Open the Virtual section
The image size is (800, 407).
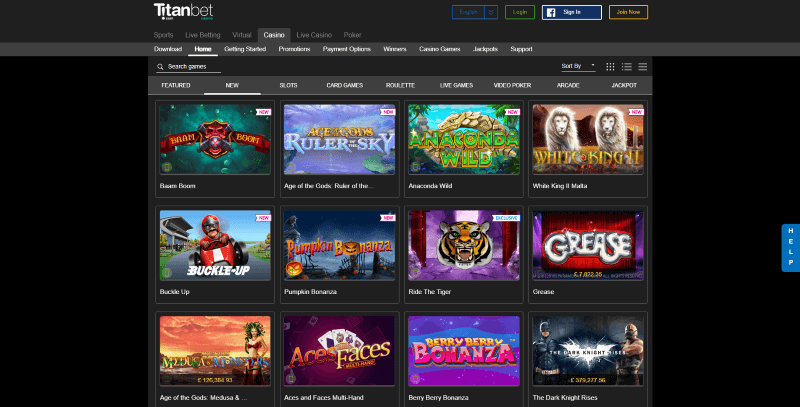pyautogui.click(x=242, y=35)
